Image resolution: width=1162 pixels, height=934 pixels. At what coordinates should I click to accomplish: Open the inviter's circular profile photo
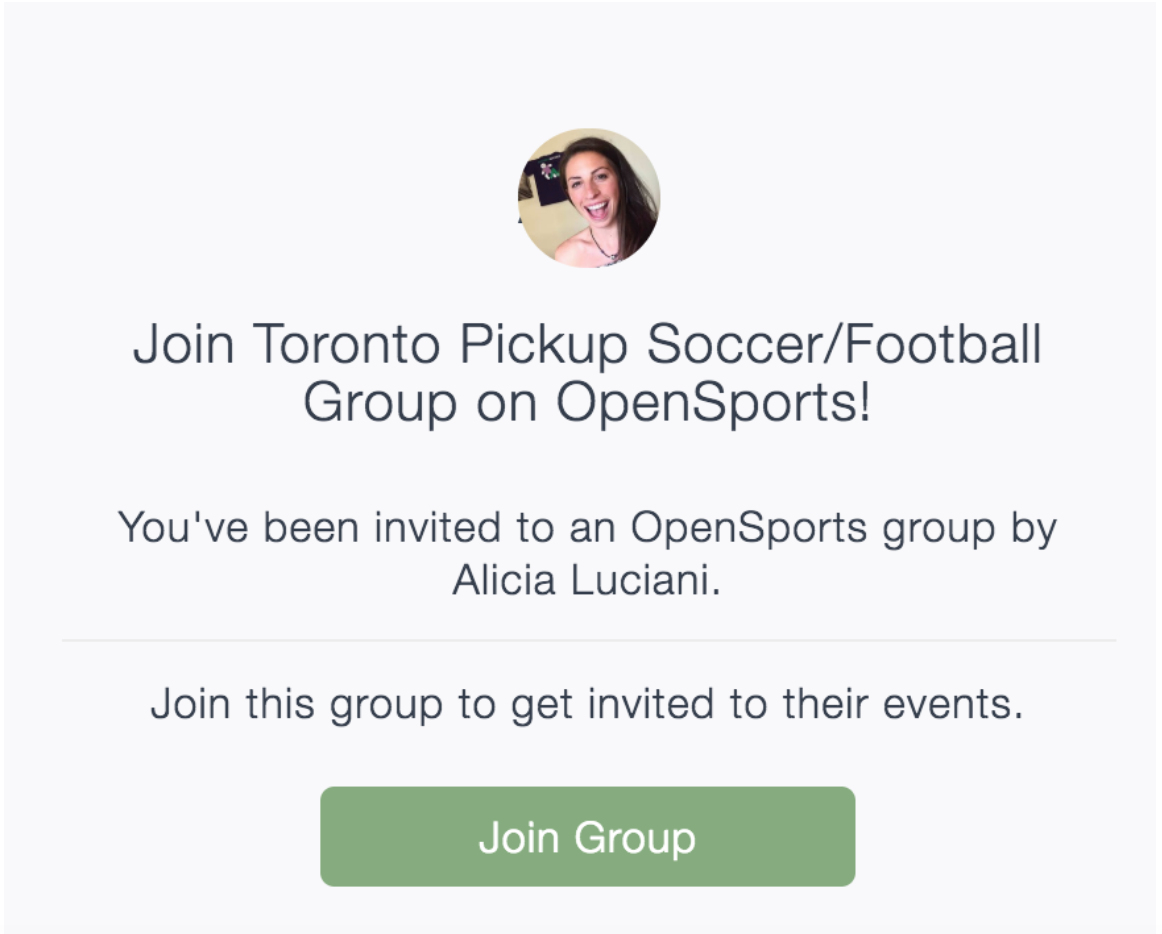point(589,198)
